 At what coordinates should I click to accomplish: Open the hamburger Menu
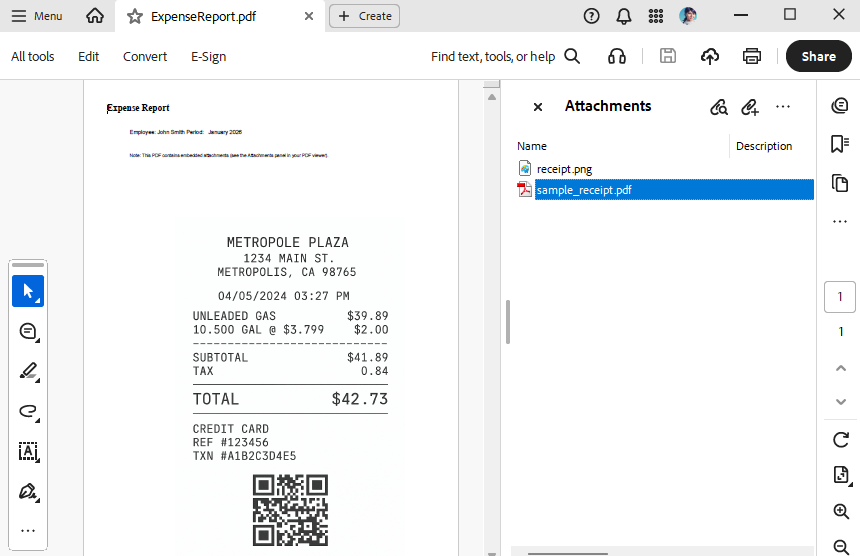pyautogui.click(x=37, y=16)
